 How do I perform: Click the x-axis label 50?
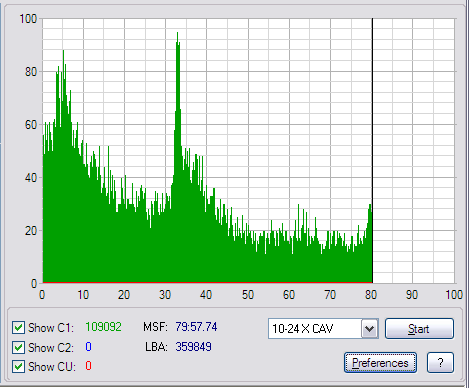coord(248,295)
